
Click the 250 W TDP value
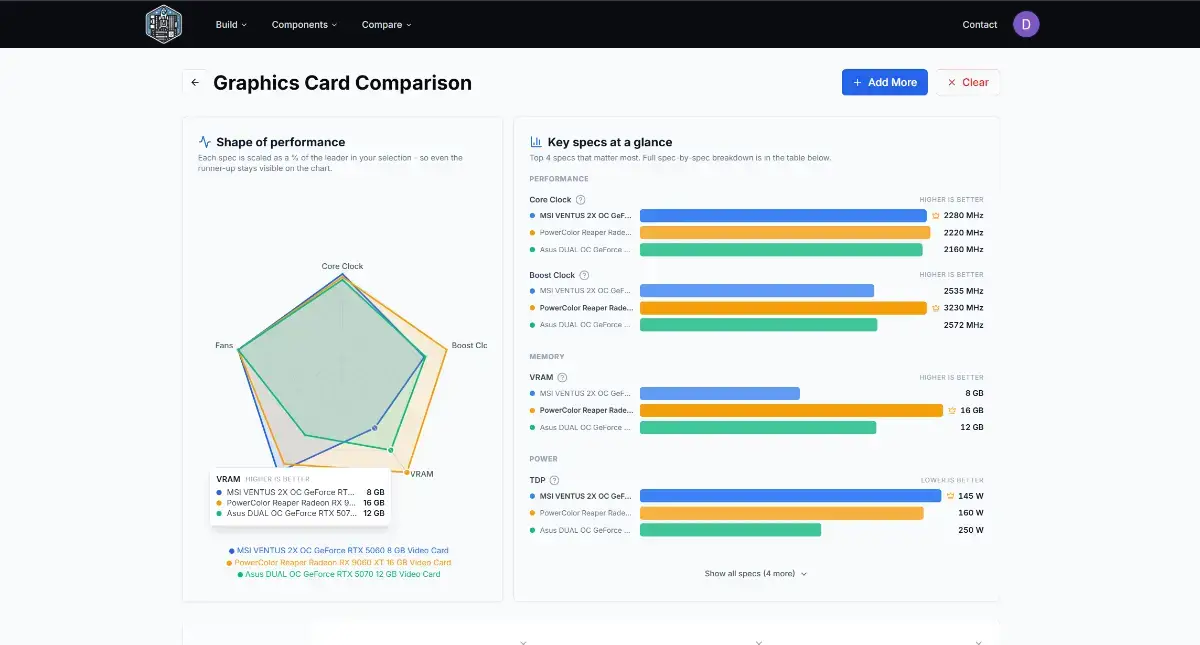pyautogui.click(x=971, y=530)
